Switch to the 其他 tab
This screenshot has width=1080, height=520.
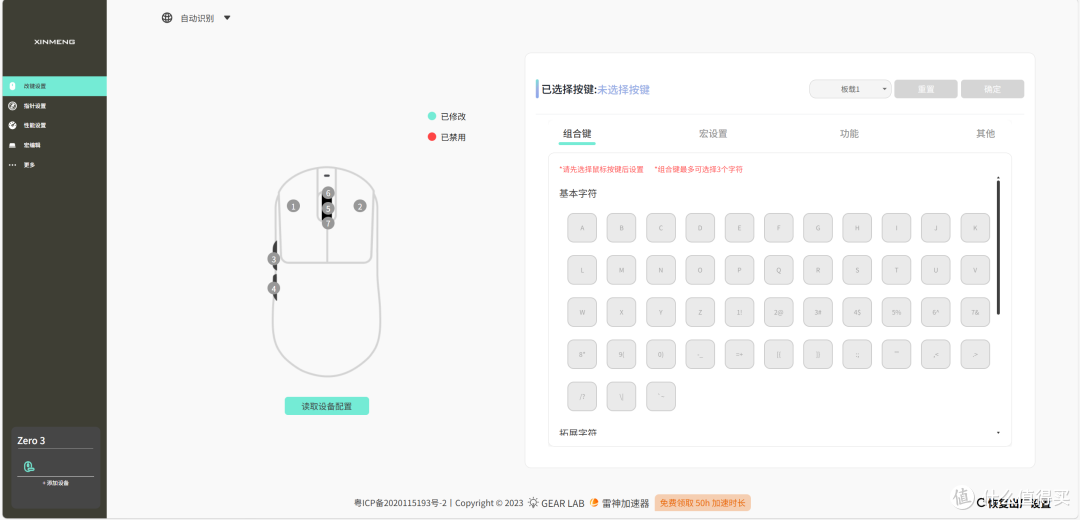pyautogui.click(x=986, y=134)
